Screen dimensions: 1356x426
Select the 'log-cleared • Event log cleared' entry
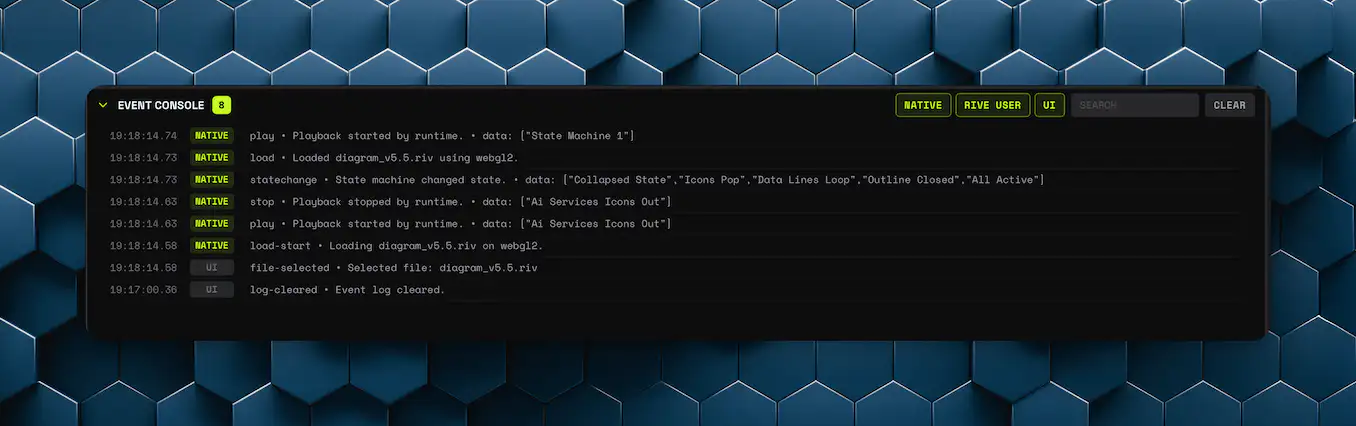click(x=677, y=290)
